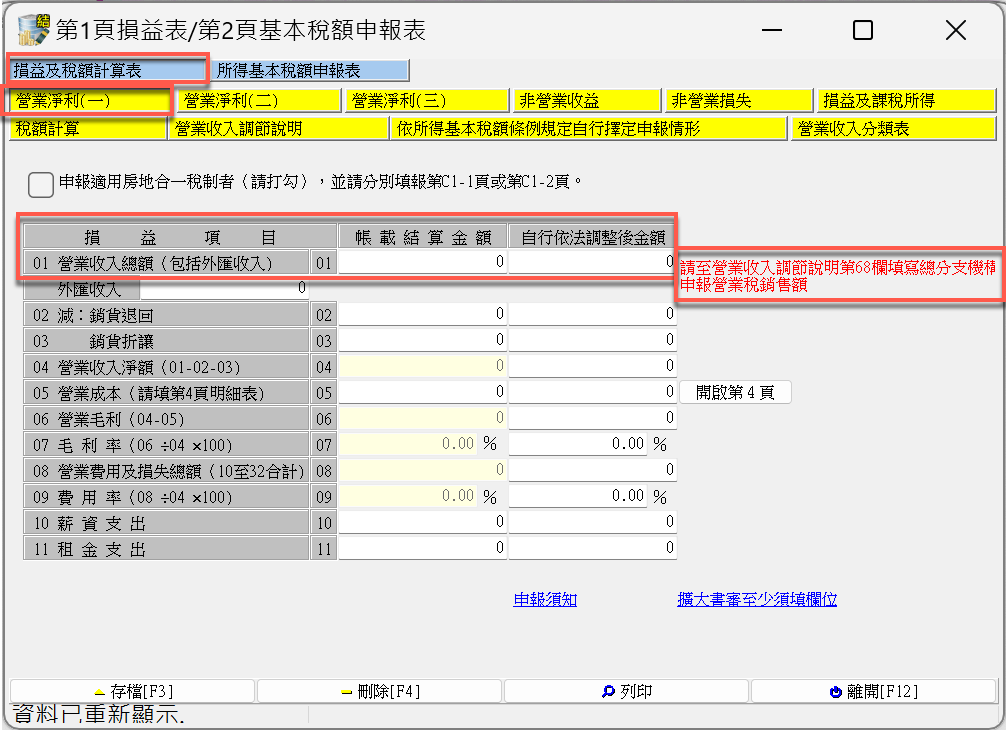Check the 申報適用房地合一稅制者 checkbox

tap(40, 184)
